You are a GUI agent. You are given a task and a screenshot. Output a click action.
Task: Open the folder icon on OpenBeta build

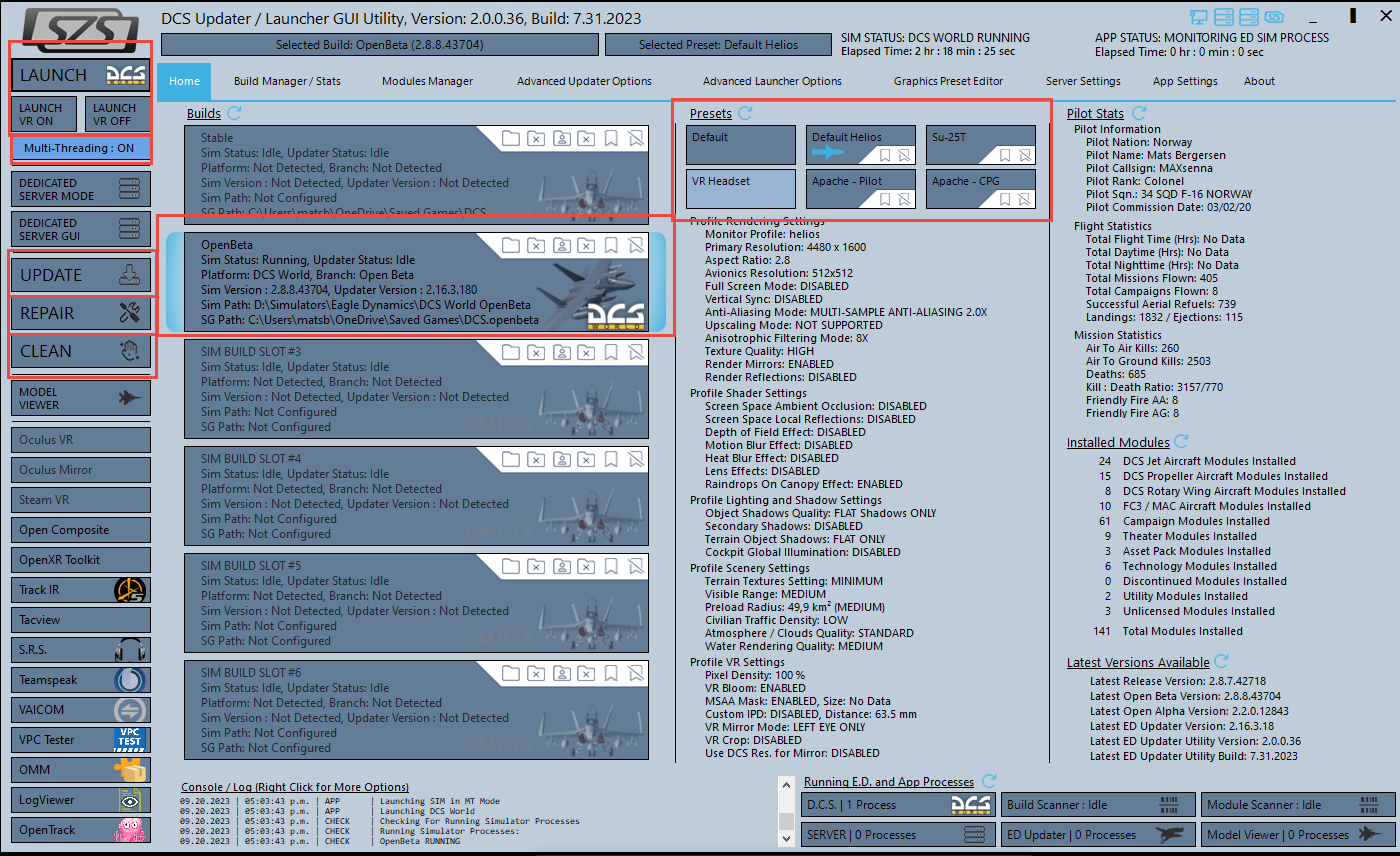coord(511,244)
